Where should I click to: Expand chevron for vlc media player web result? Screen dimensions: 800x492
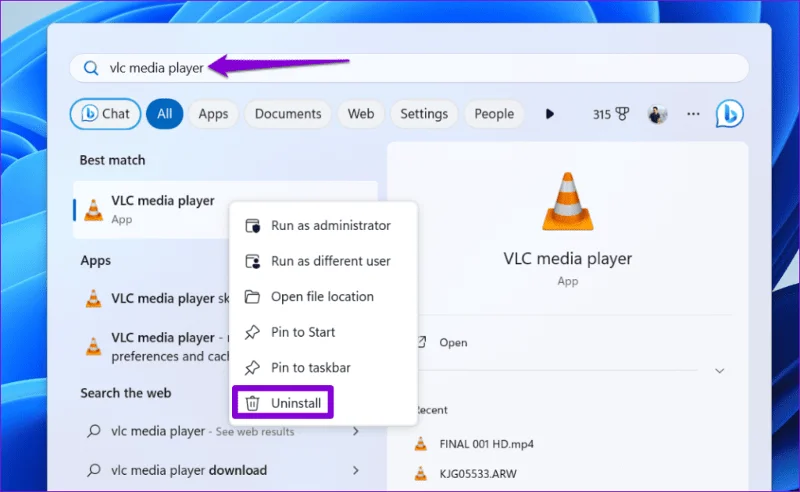(x=356, y=432)
